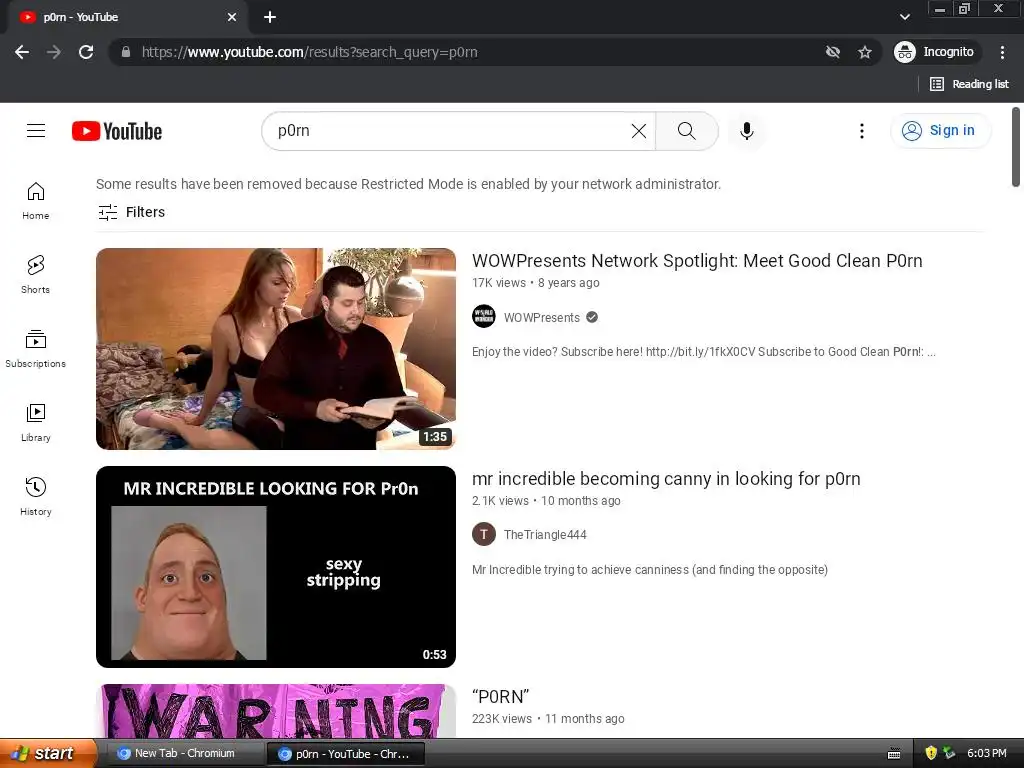1024x768 pixels.
Task: Click in the YouTube search field
Action: [x=451, y=131]
